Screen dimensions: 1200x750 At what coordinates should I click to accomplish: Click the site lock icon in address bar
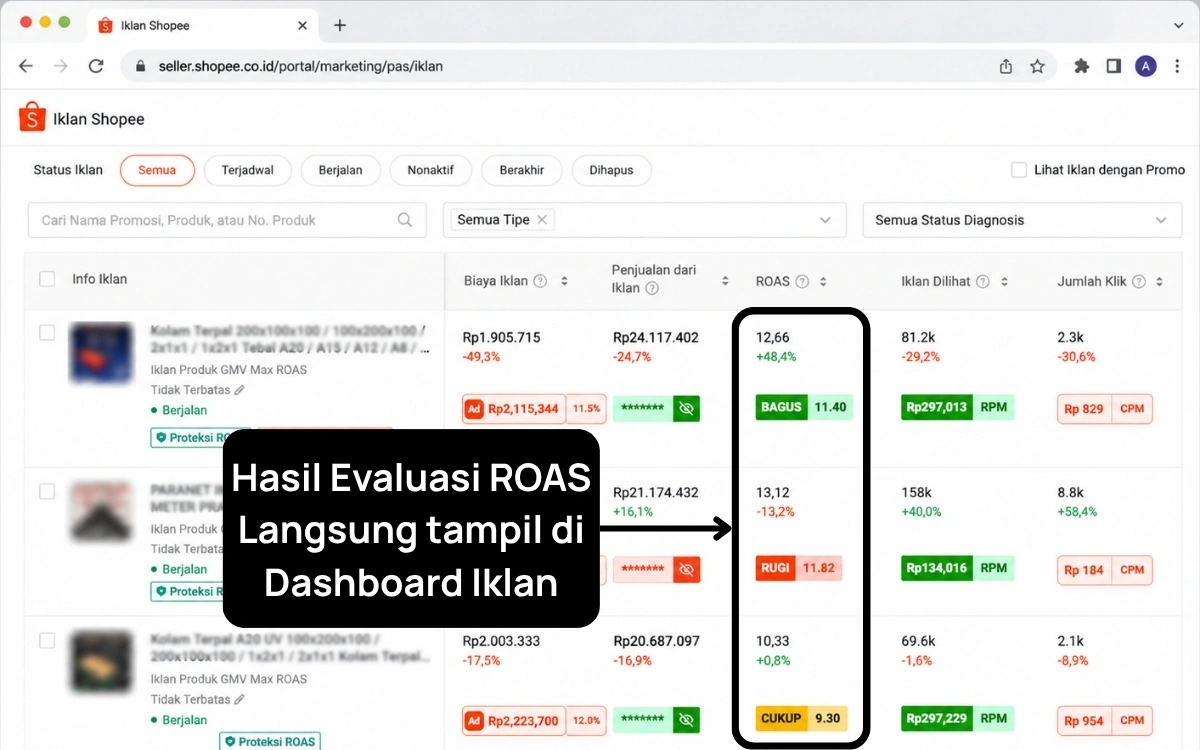[x=140, y=66]
